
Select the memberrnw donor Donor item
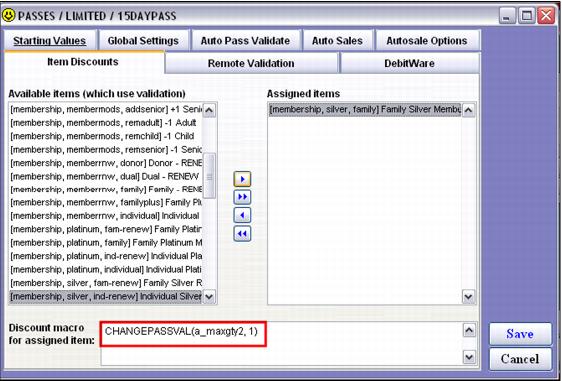[x=106, y=163]
